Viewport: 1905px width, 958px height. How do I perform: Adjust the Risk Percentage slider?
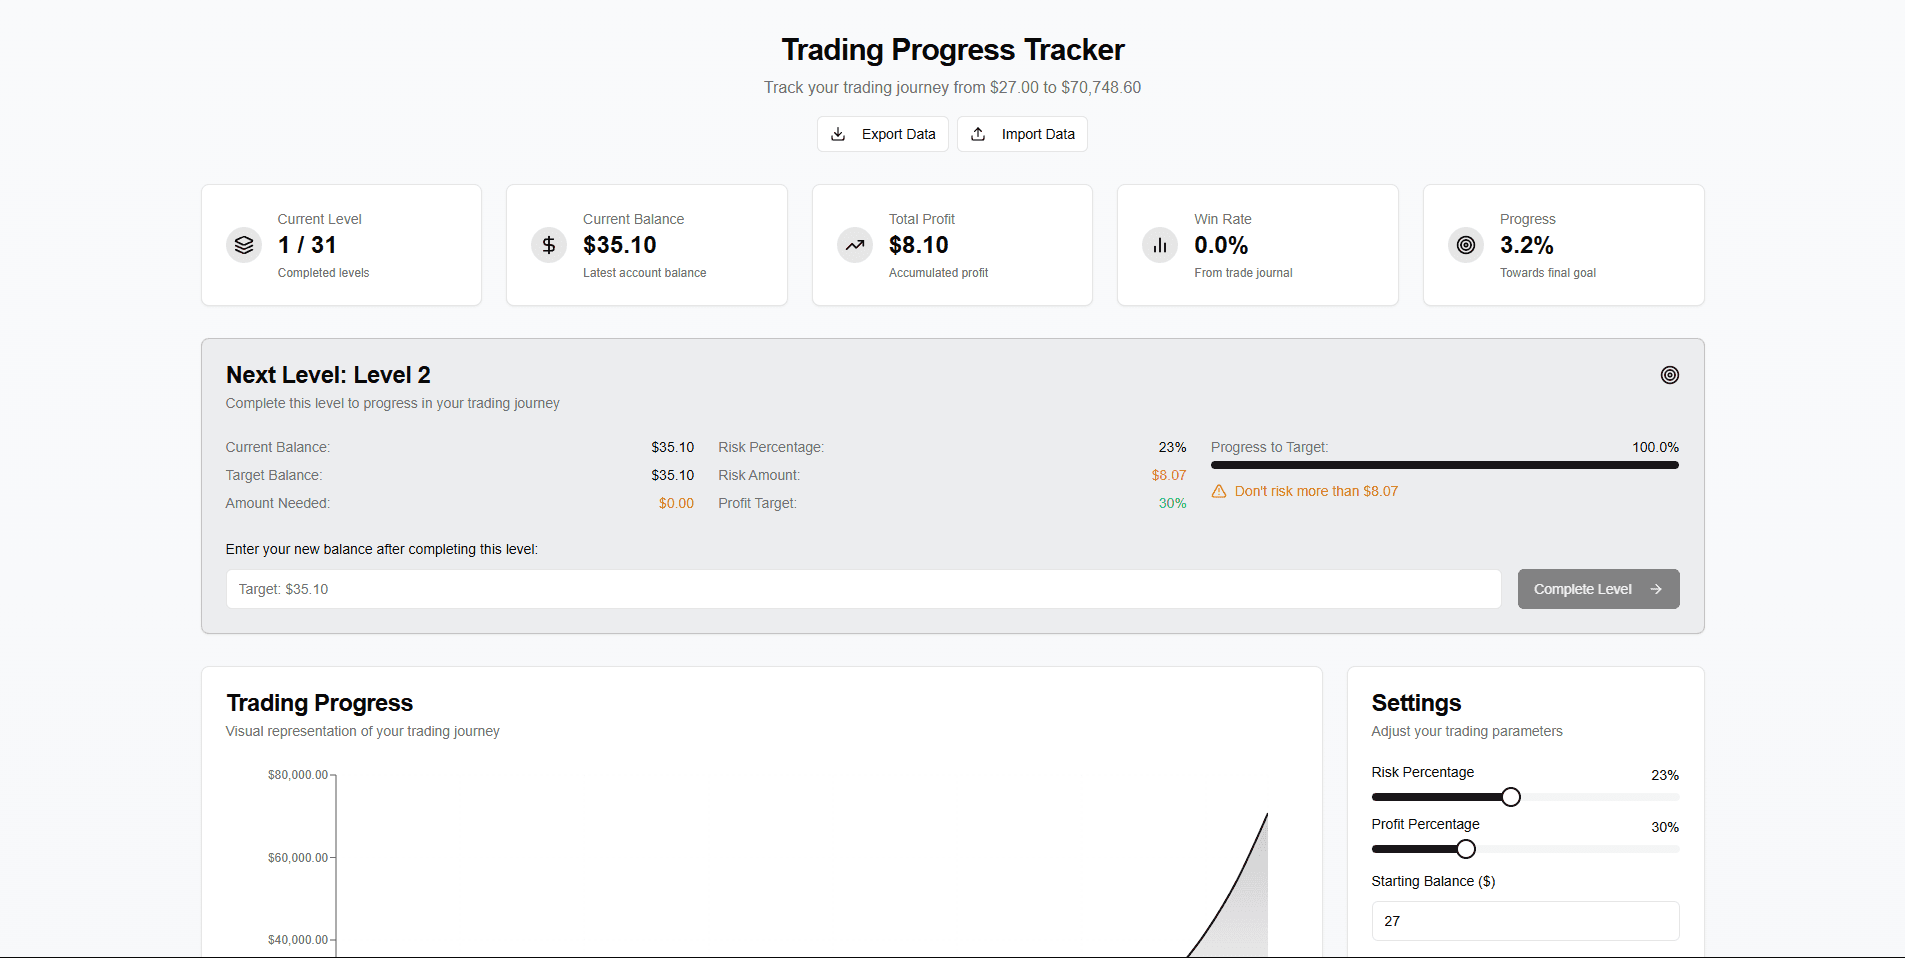coord(1510,796)
